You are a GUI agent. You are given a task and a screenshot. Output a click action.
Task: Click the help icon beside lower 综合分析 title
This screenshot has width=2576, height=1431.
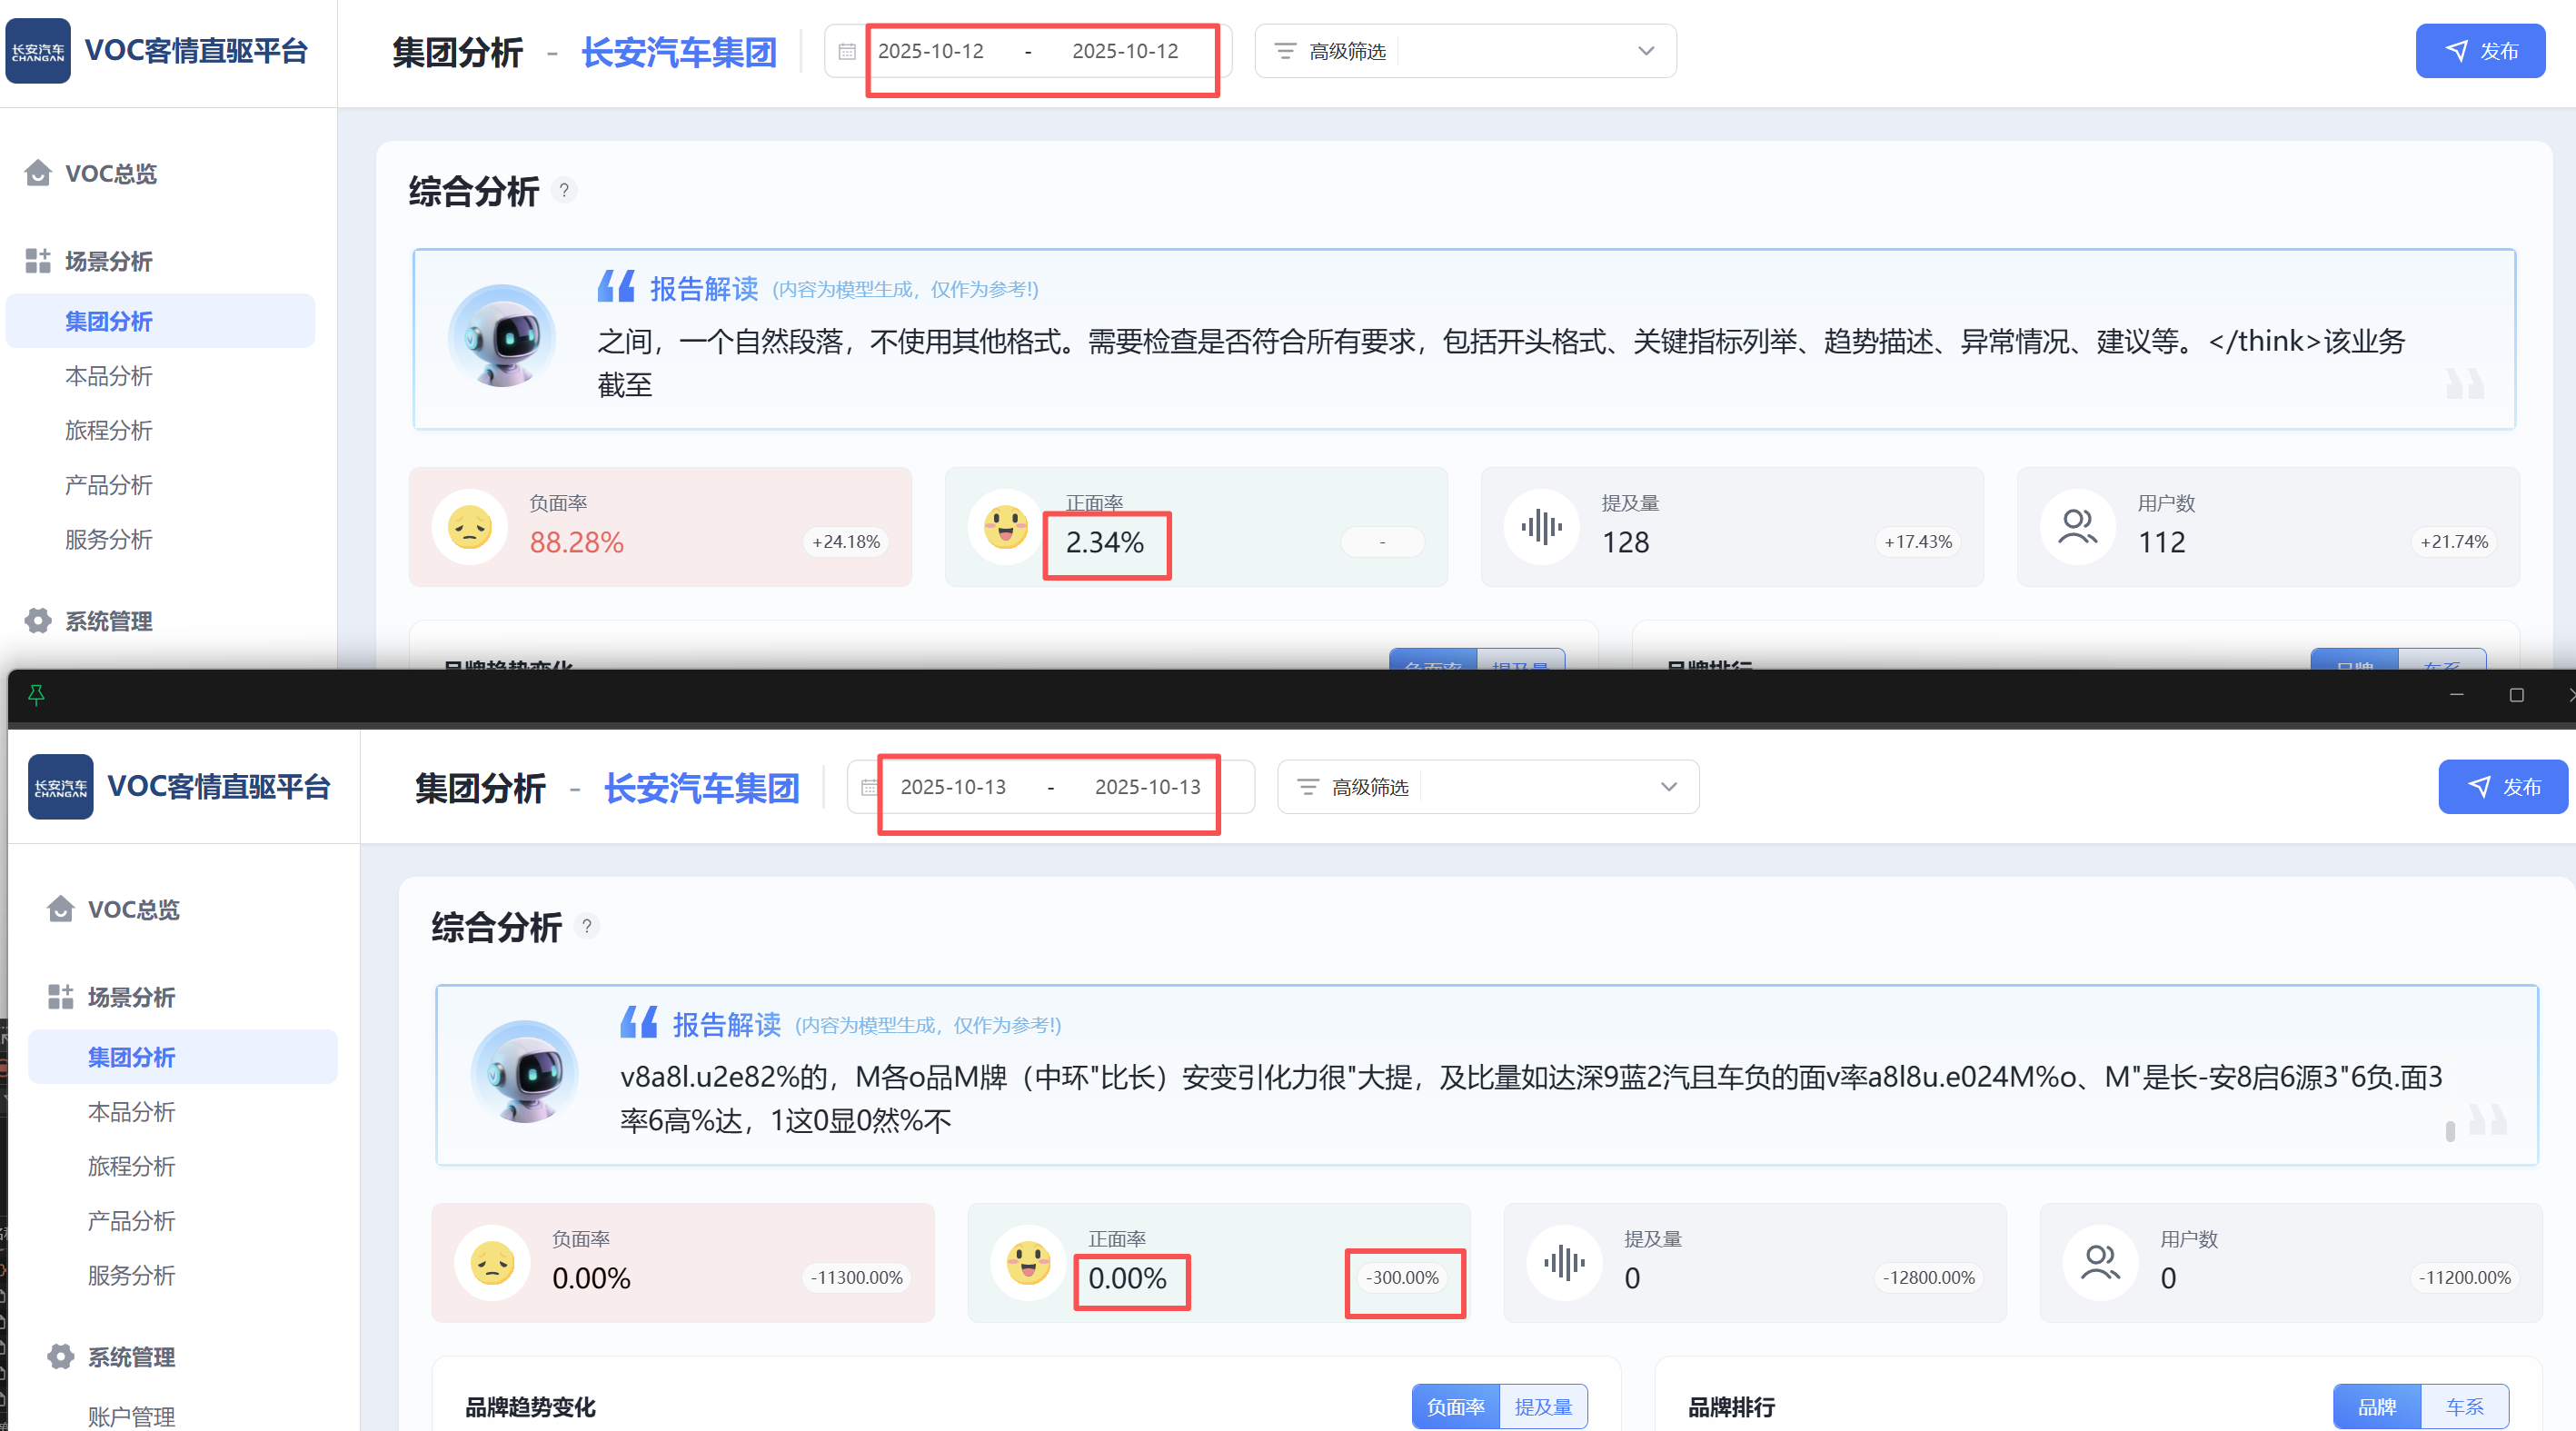click(x=587, y=926)
